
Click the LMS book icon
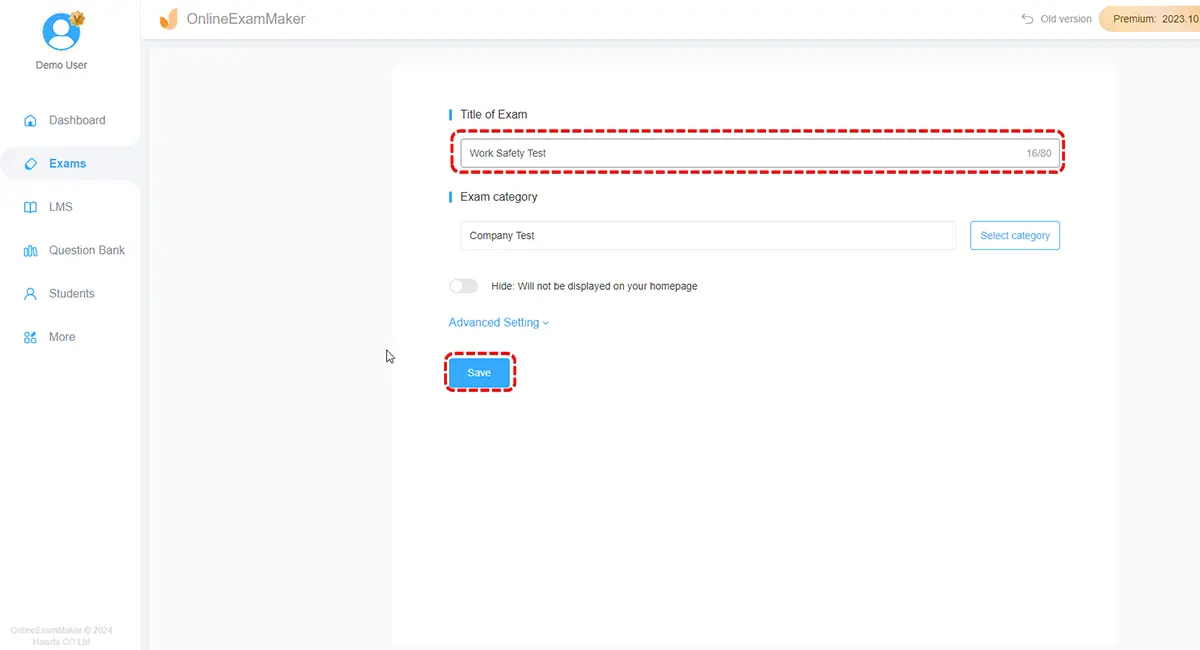click(30, 207)
